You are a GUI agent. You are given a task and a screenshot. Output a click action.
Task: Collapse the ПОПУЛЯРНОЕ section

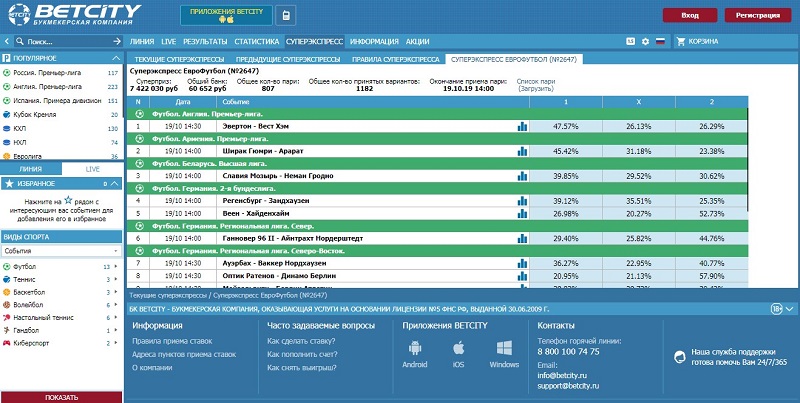(x=116, y=58)
